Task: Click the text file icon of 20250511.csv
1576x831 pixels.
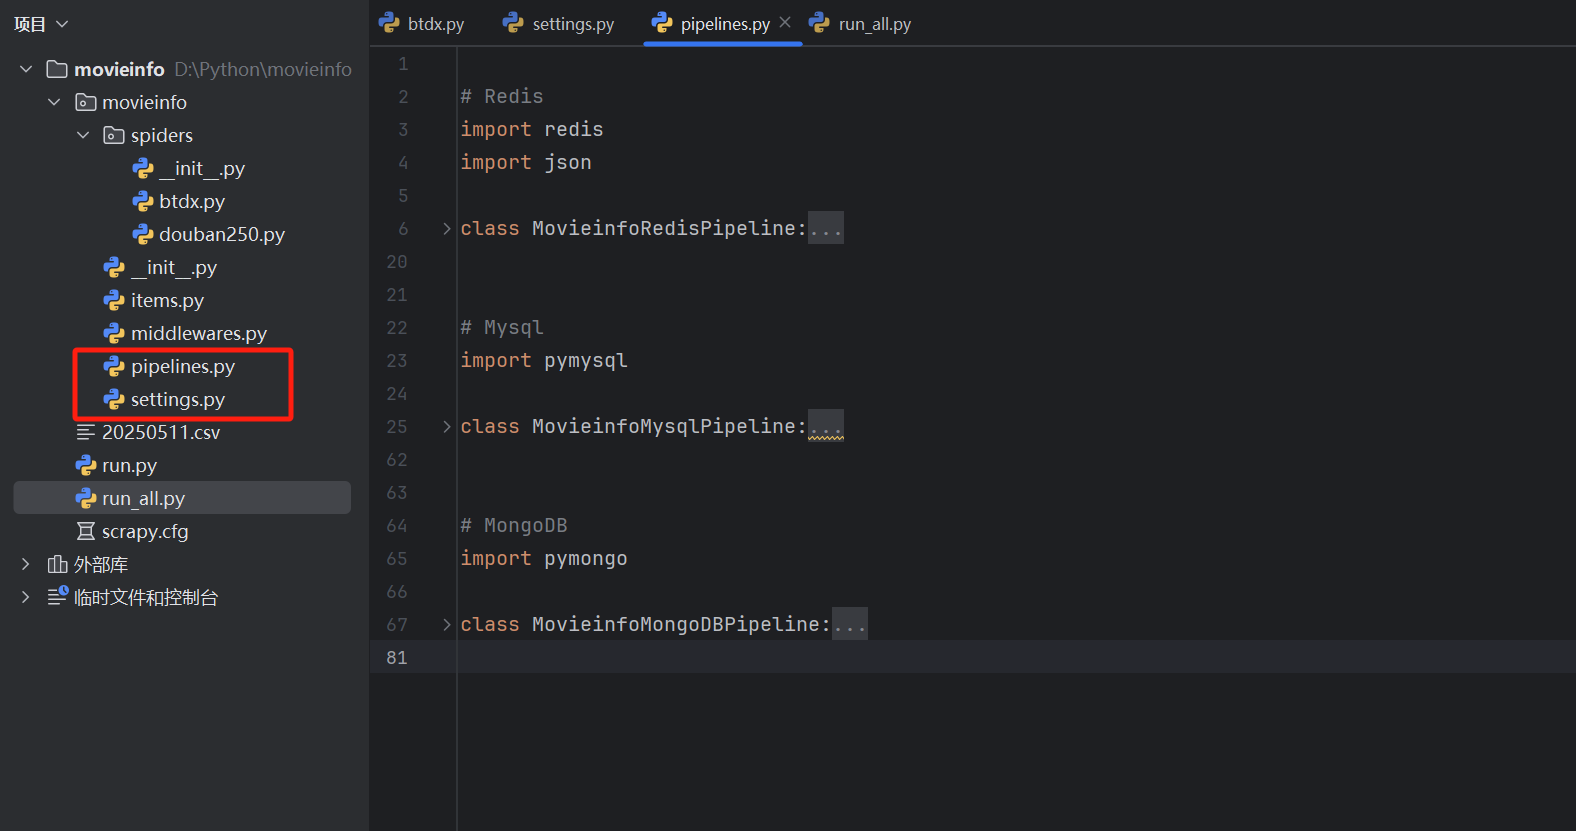Action: (x=86, y=432)
